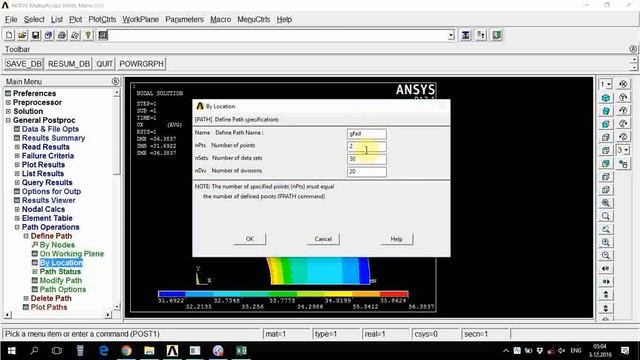
Task: Click Zoom Out magnifier with minus
Action: 606,255
